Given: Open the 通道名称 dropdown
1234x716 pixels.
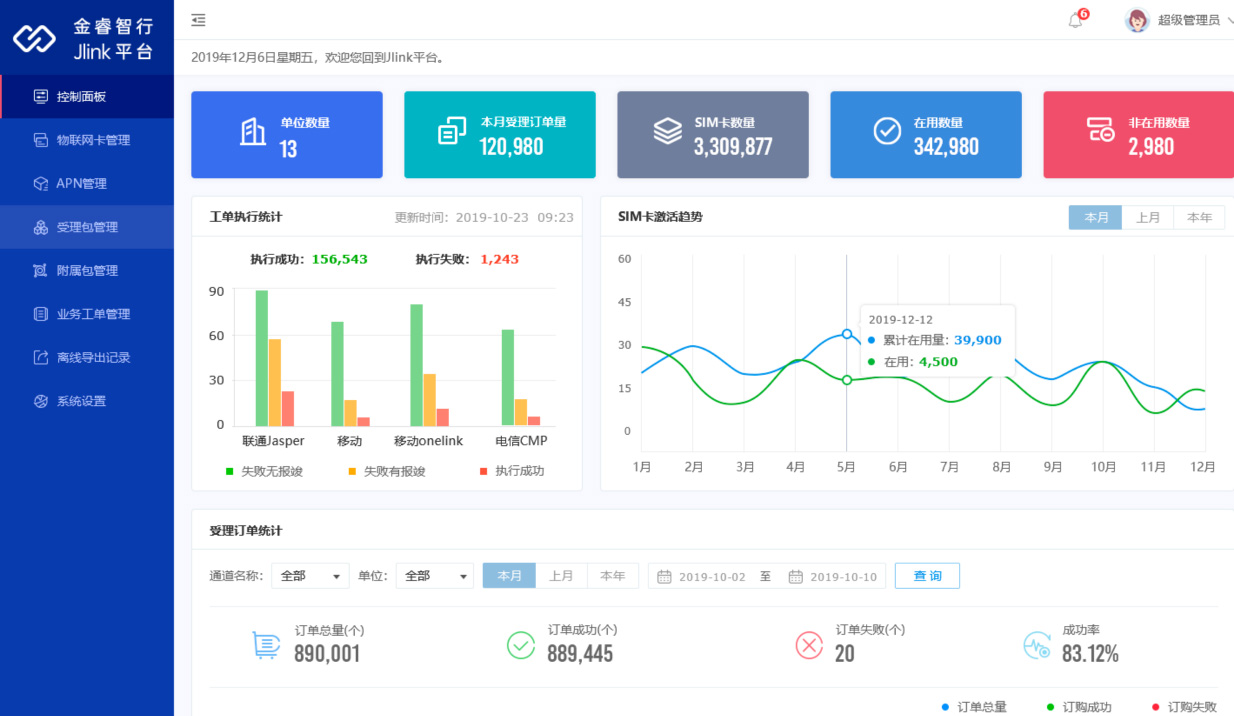Looking at the screenshot, I should pyautogui.click(x=310, y=576).
